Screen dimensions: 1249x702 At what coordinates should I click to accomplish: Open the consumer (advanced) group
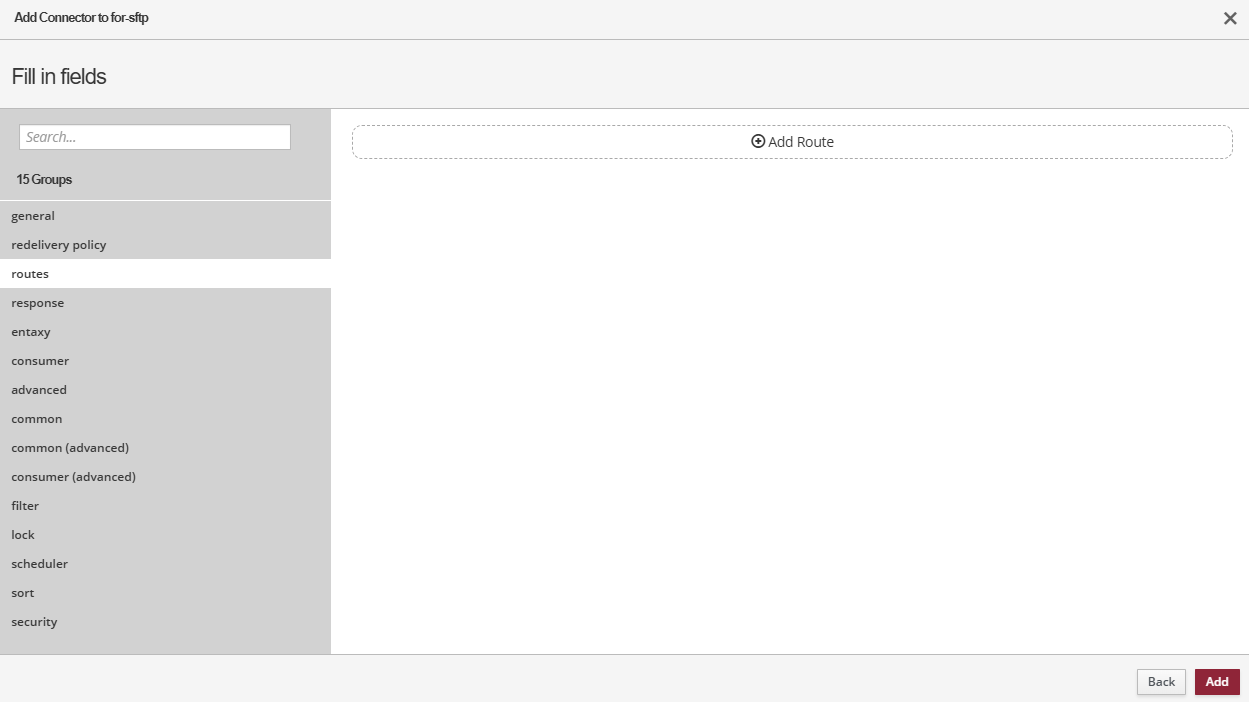click(73, 477)
